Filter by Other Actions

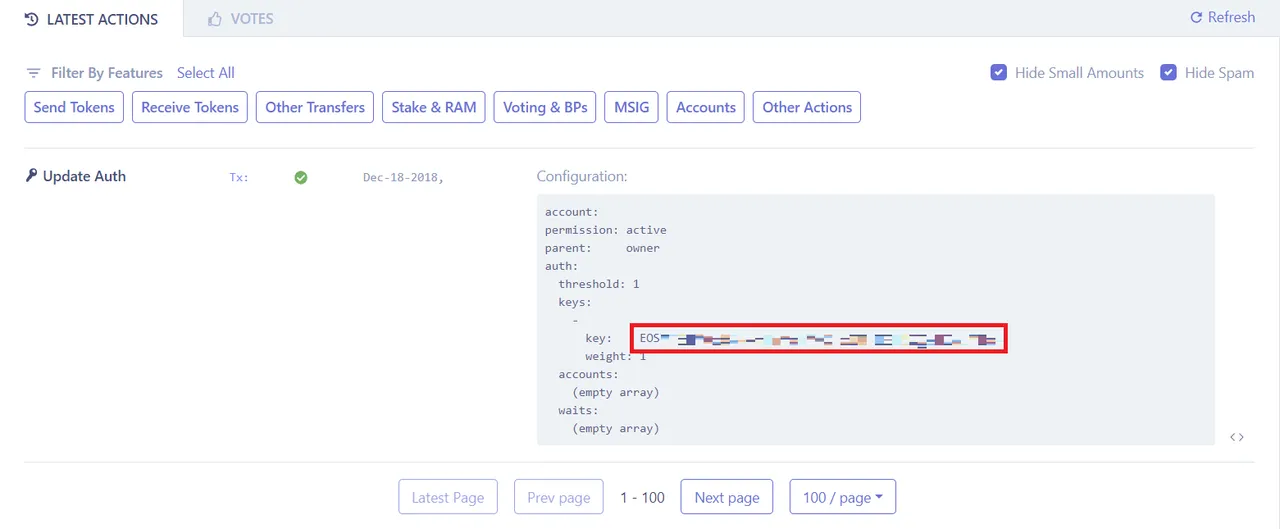[x=807, y=107]
